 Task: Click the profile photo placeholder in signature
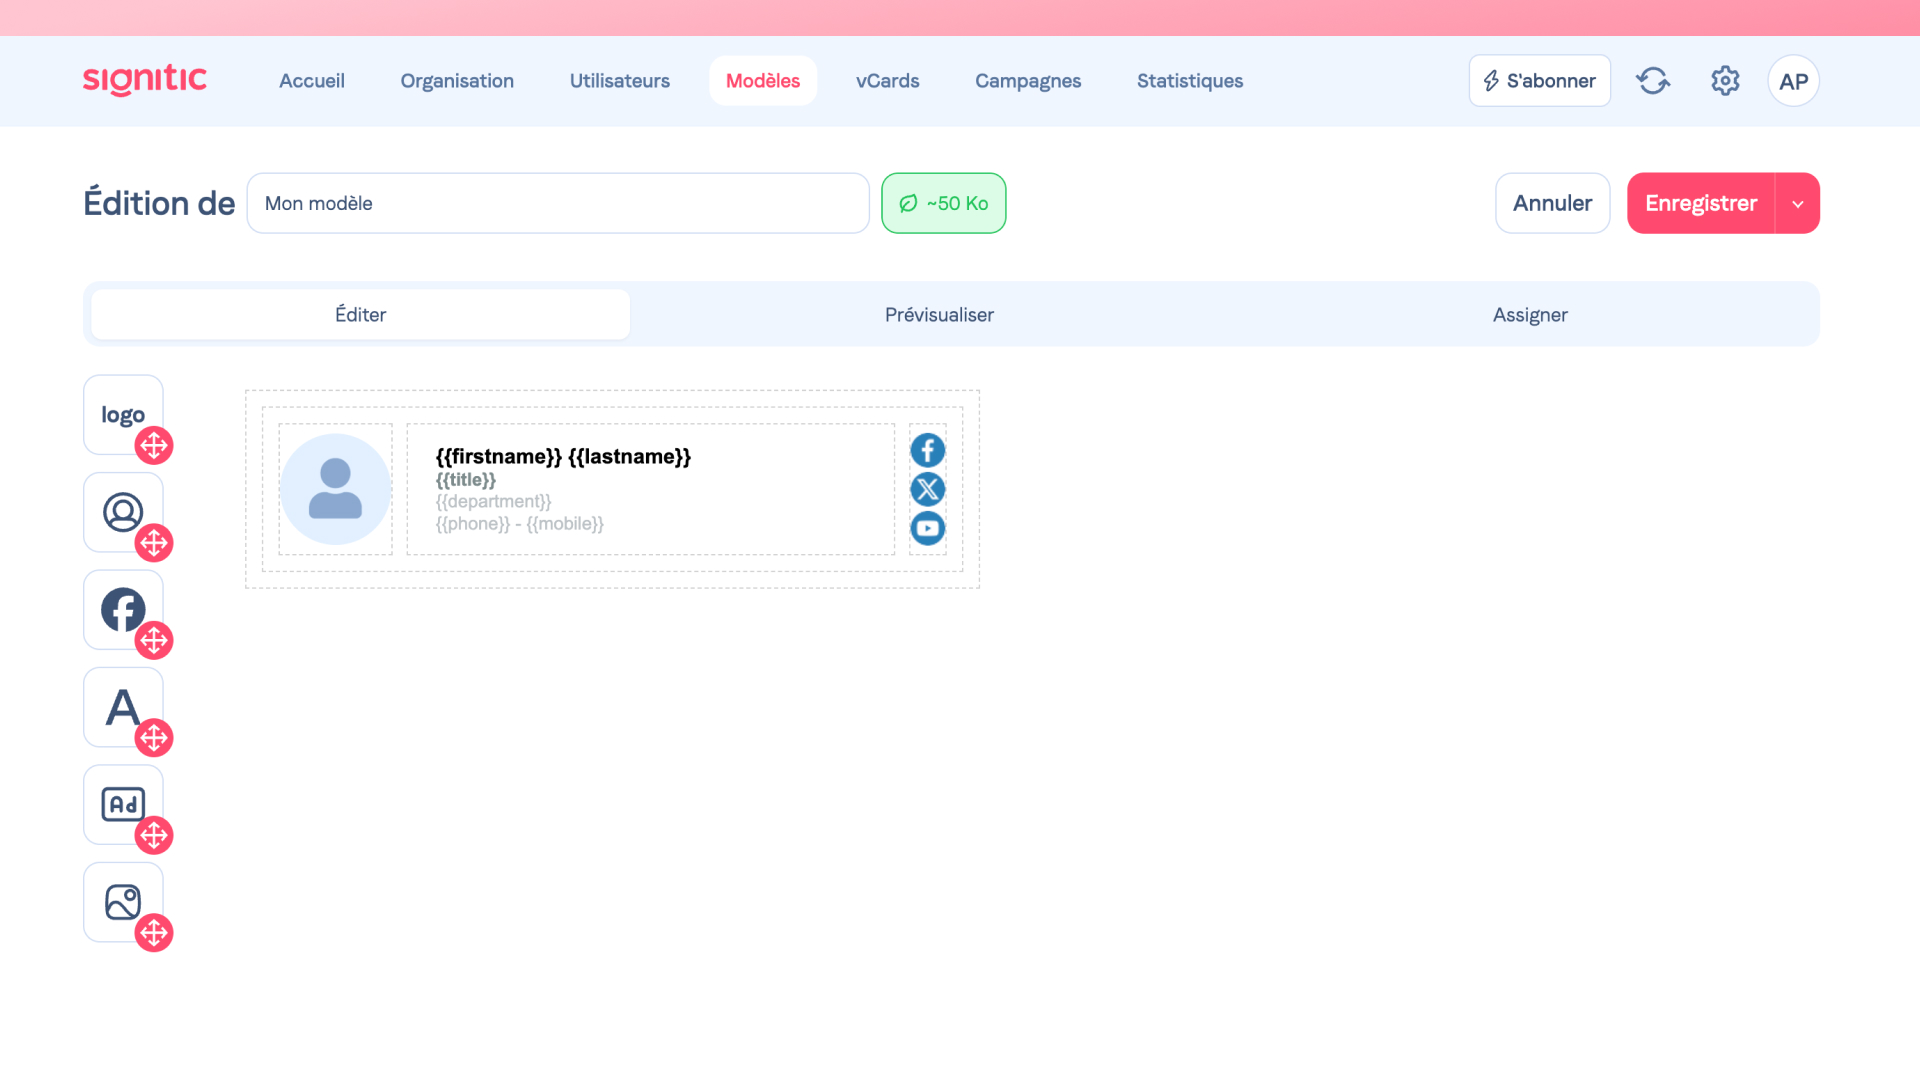pos(335,489)
